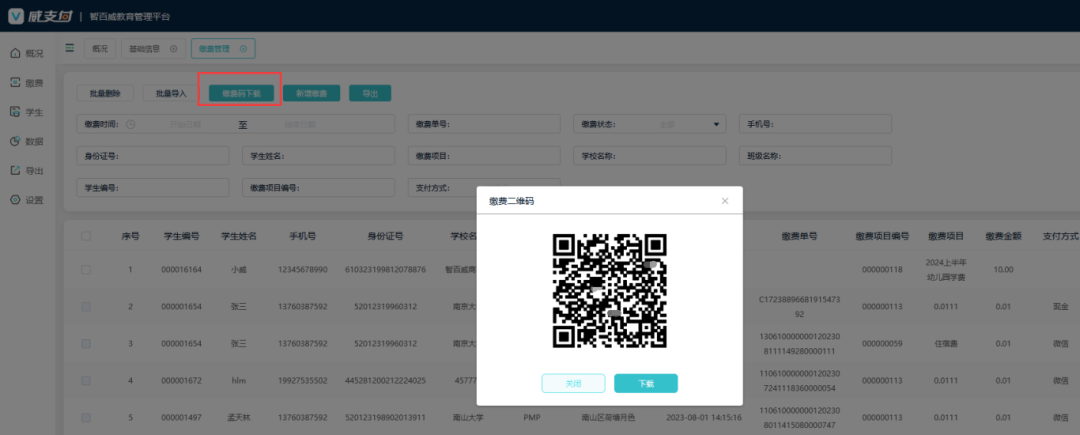Expand the 缴费状态 dropdown
This screenshot has height=435, width=1080.
[716, 125]
